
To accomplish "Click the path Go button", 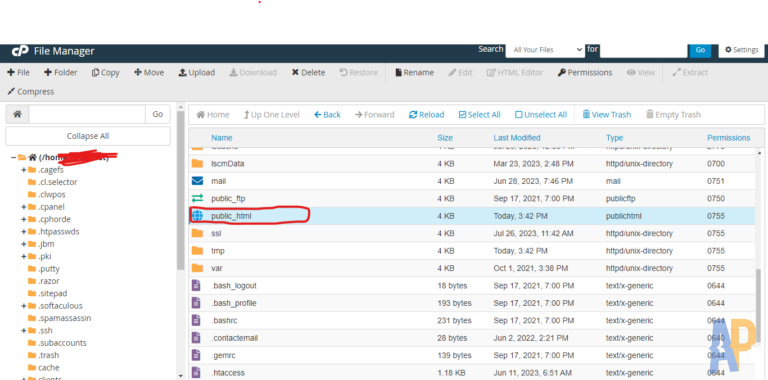I will tap(158, 114).
